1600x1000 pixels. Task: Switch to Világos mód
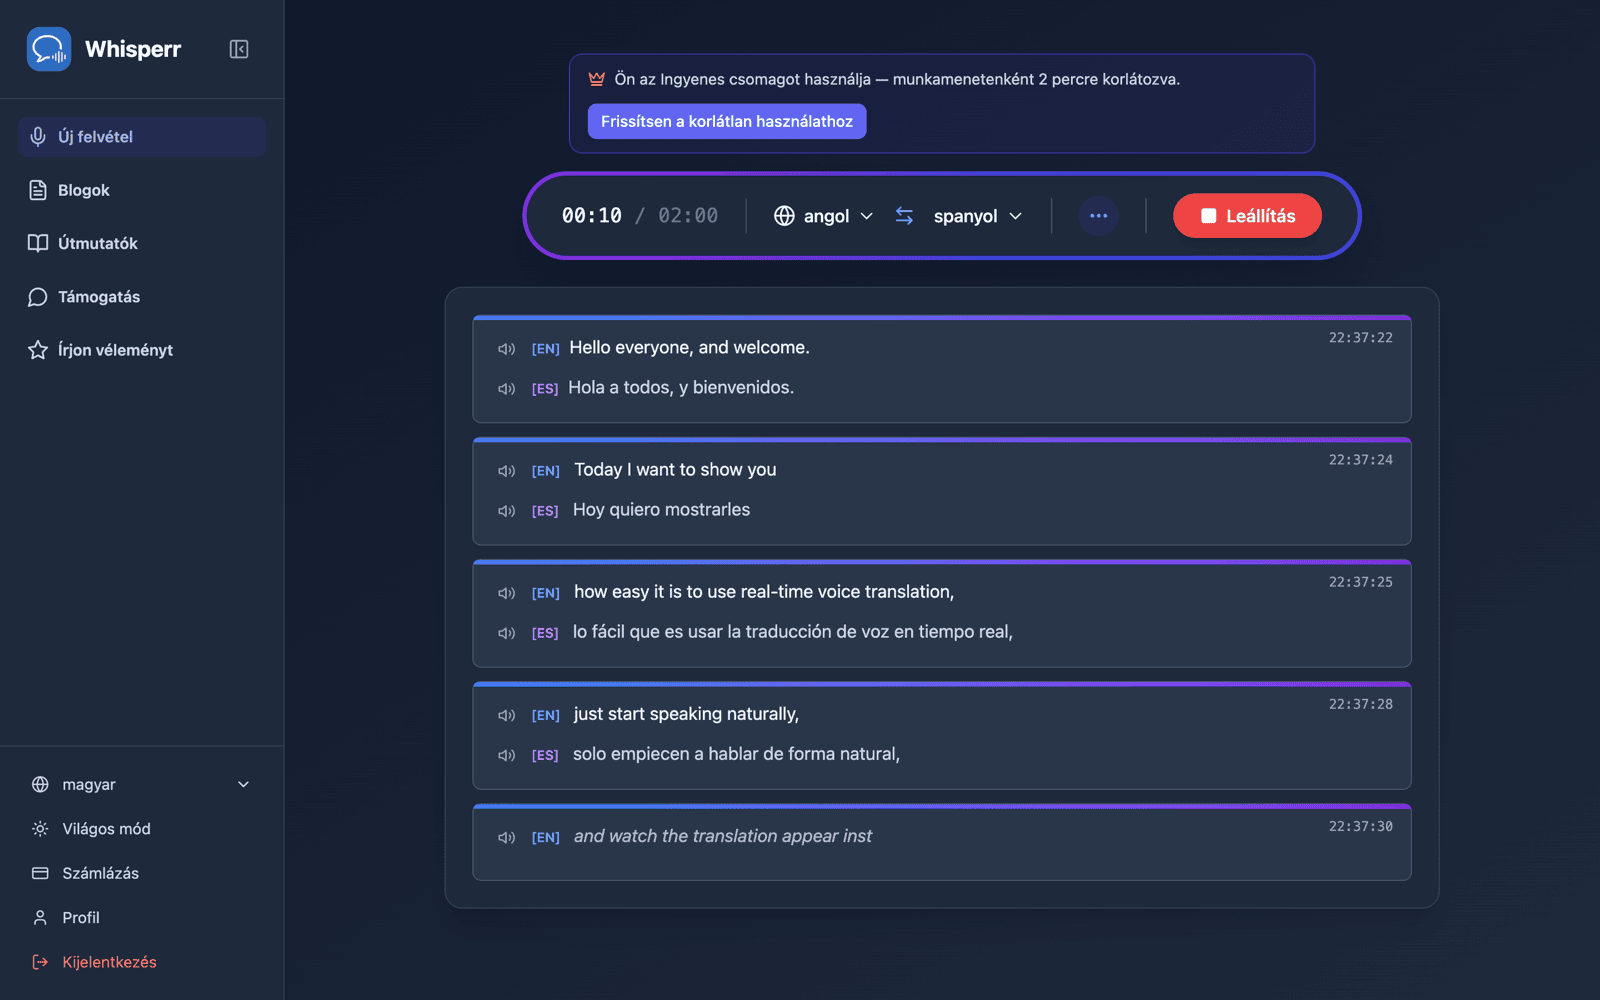coord(141,829)
